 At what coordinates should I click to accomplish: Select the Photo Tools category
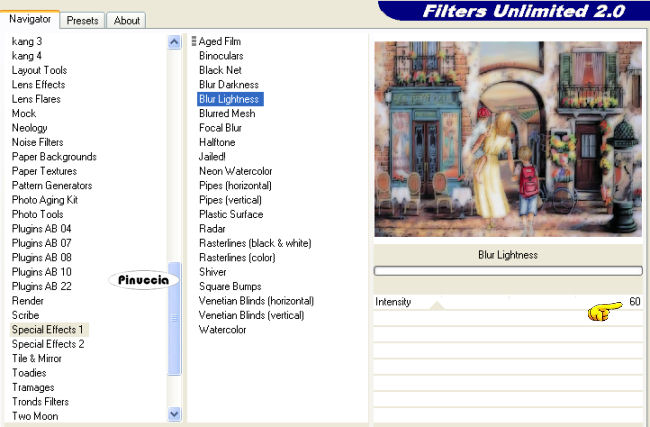(x=38, y=214)
